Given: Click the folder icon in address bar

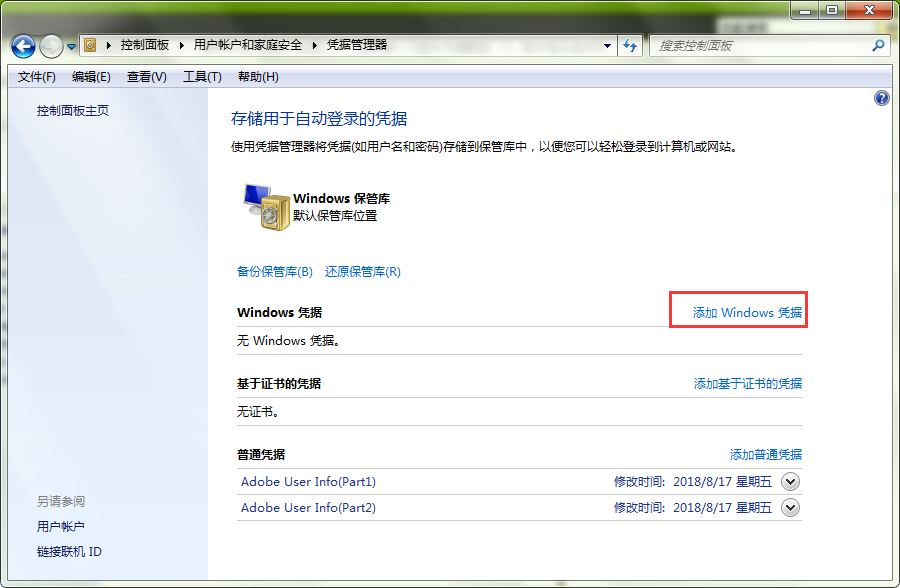Looking at the screenshot, I should tap(91, 45).
